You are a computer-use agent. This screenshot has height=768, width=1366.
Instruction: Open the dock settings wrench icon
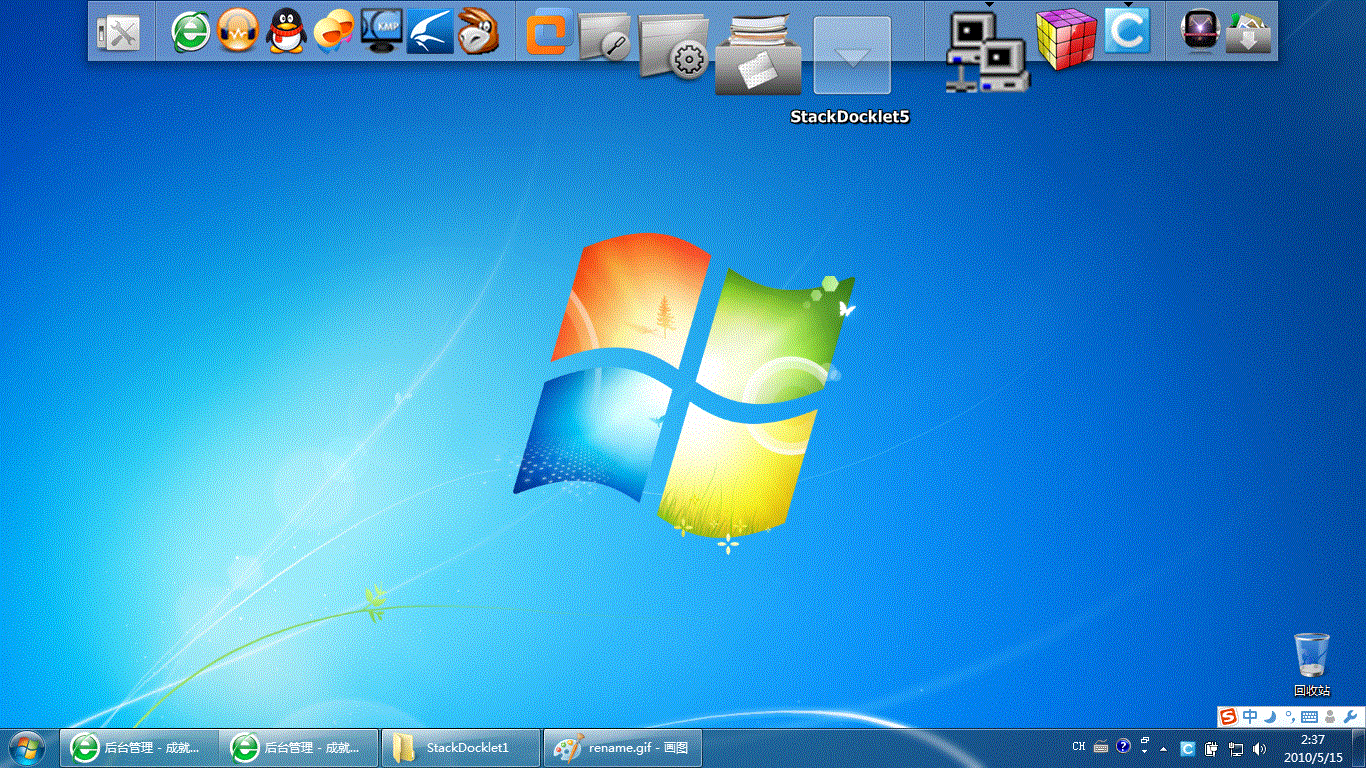(118, 33)
